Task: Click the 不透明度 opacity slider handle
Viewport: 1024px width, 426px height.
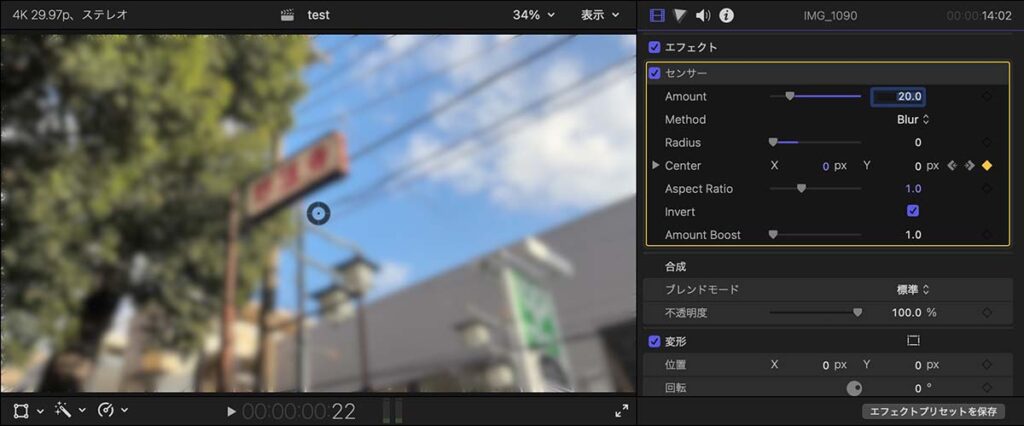Action: pyautogui.click(x=857, y=312)
